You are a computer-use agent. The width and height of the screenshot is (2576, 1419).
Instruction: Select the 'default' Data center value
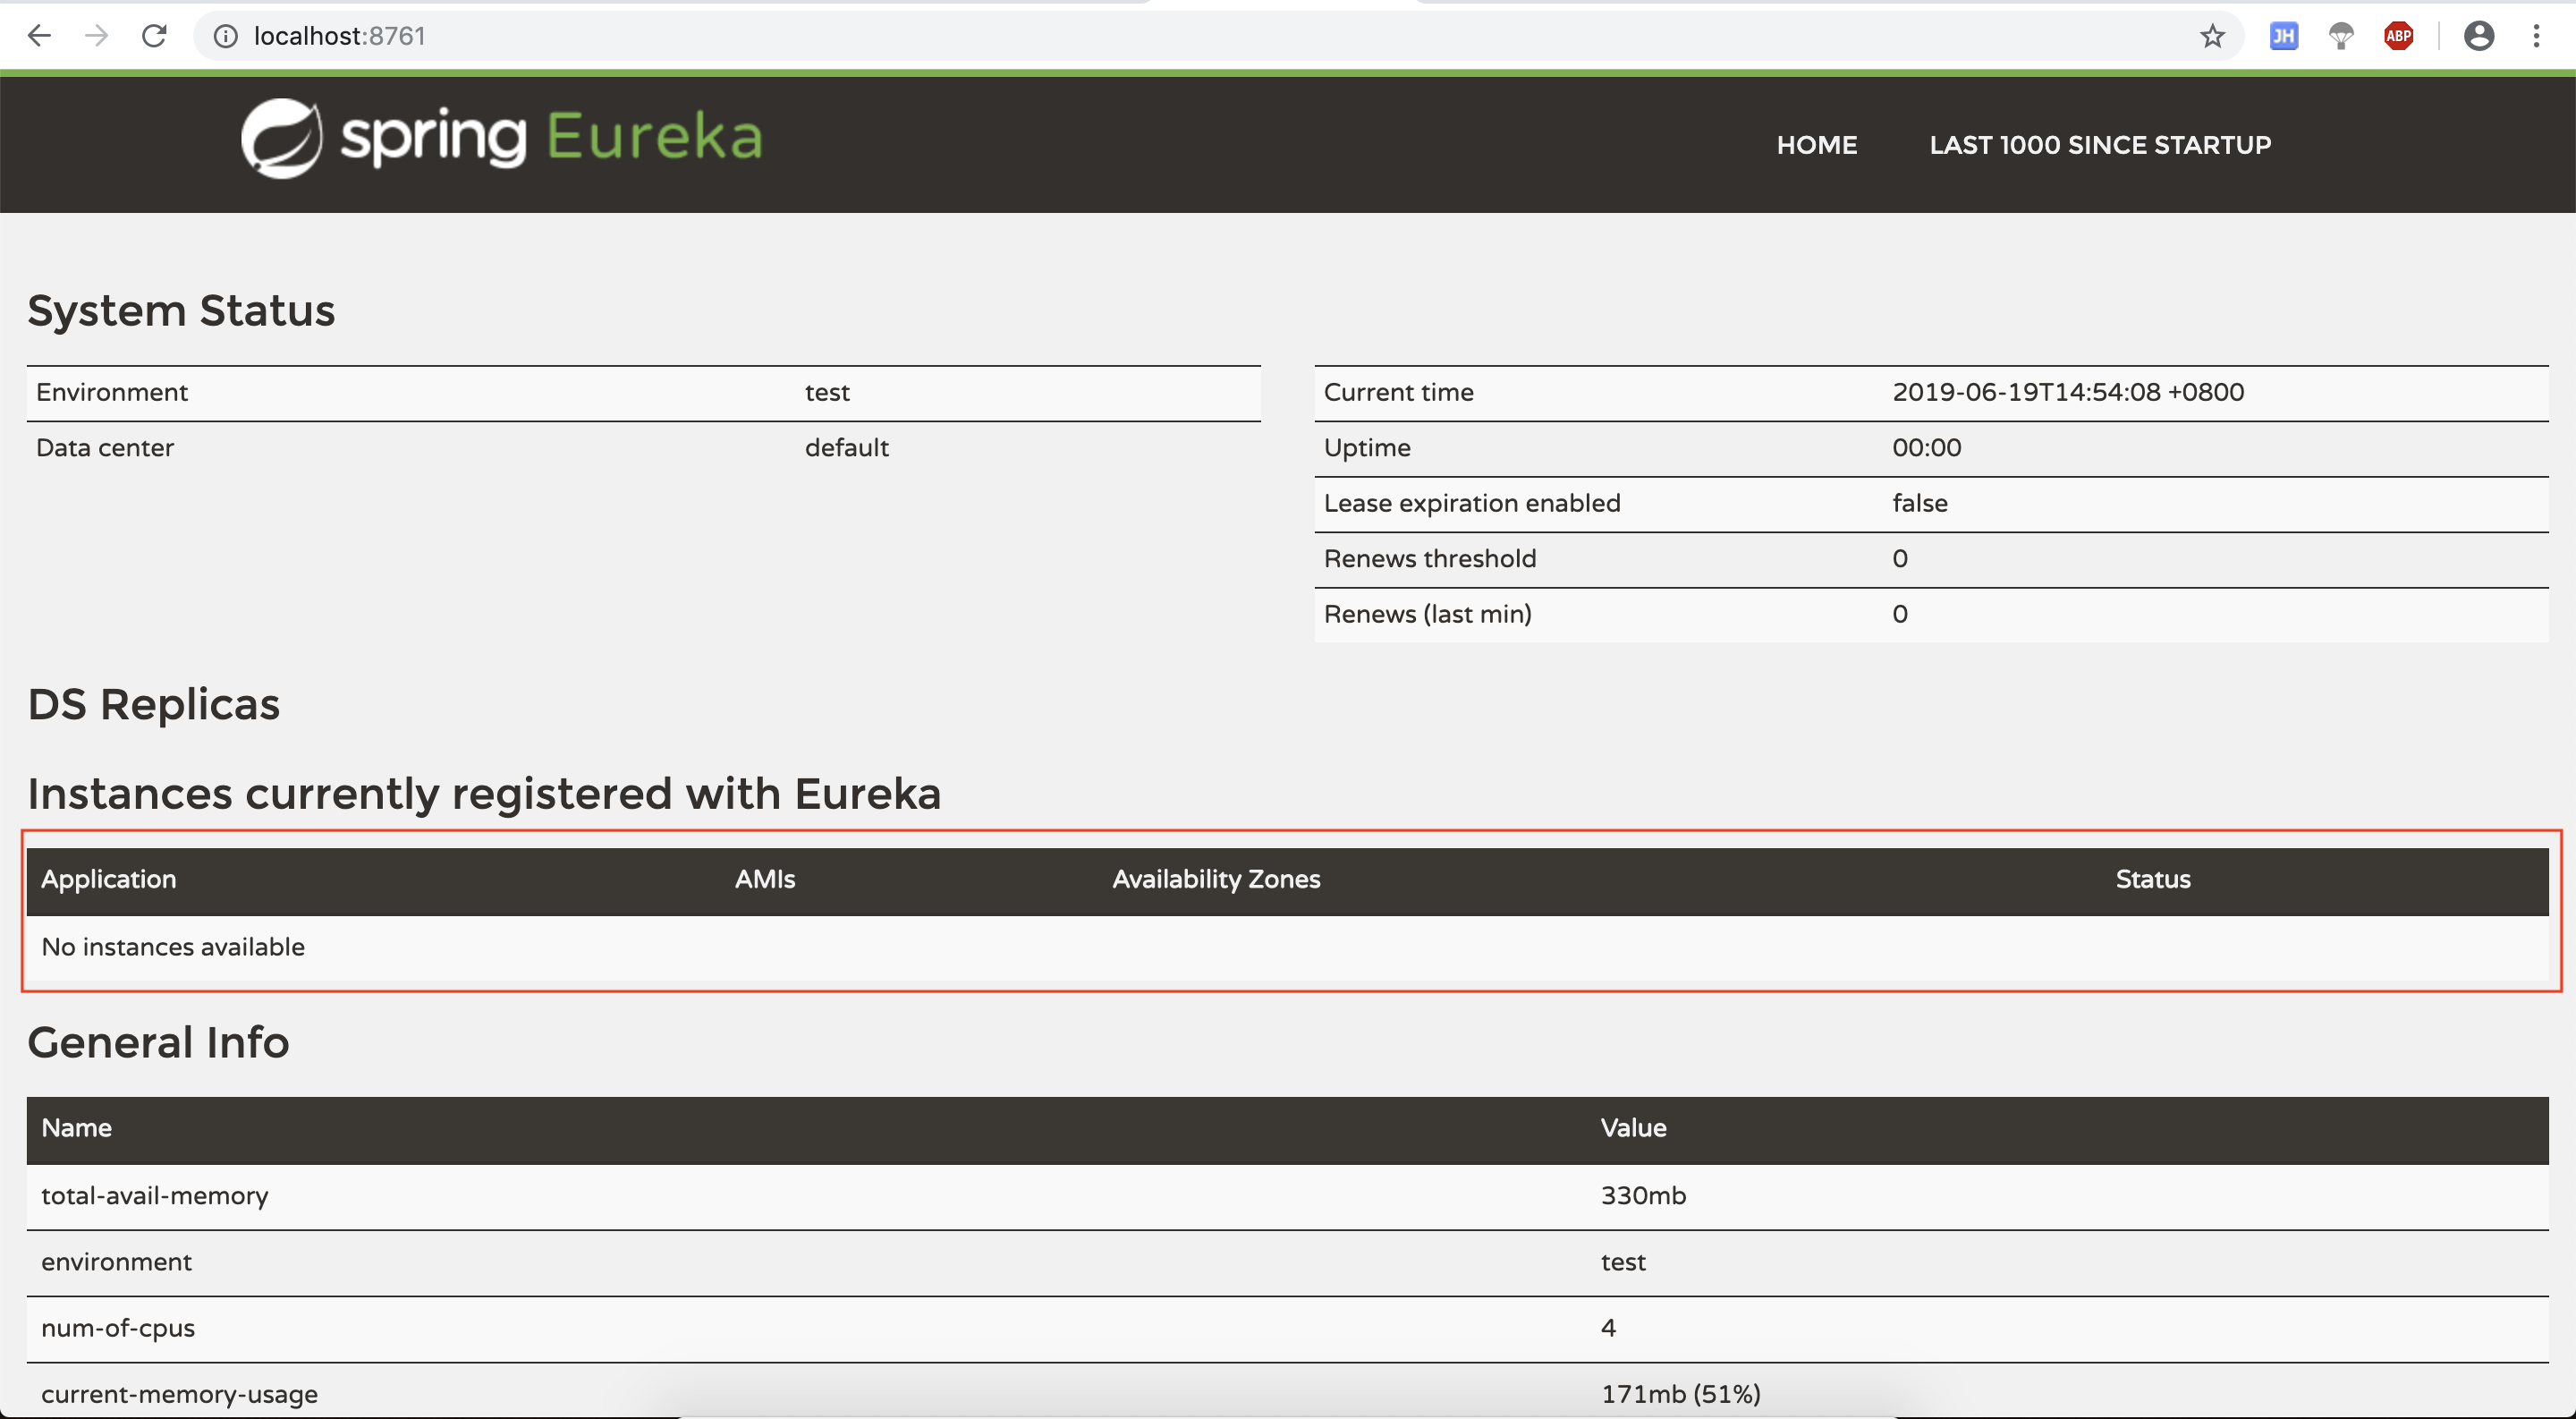point(847,448)
